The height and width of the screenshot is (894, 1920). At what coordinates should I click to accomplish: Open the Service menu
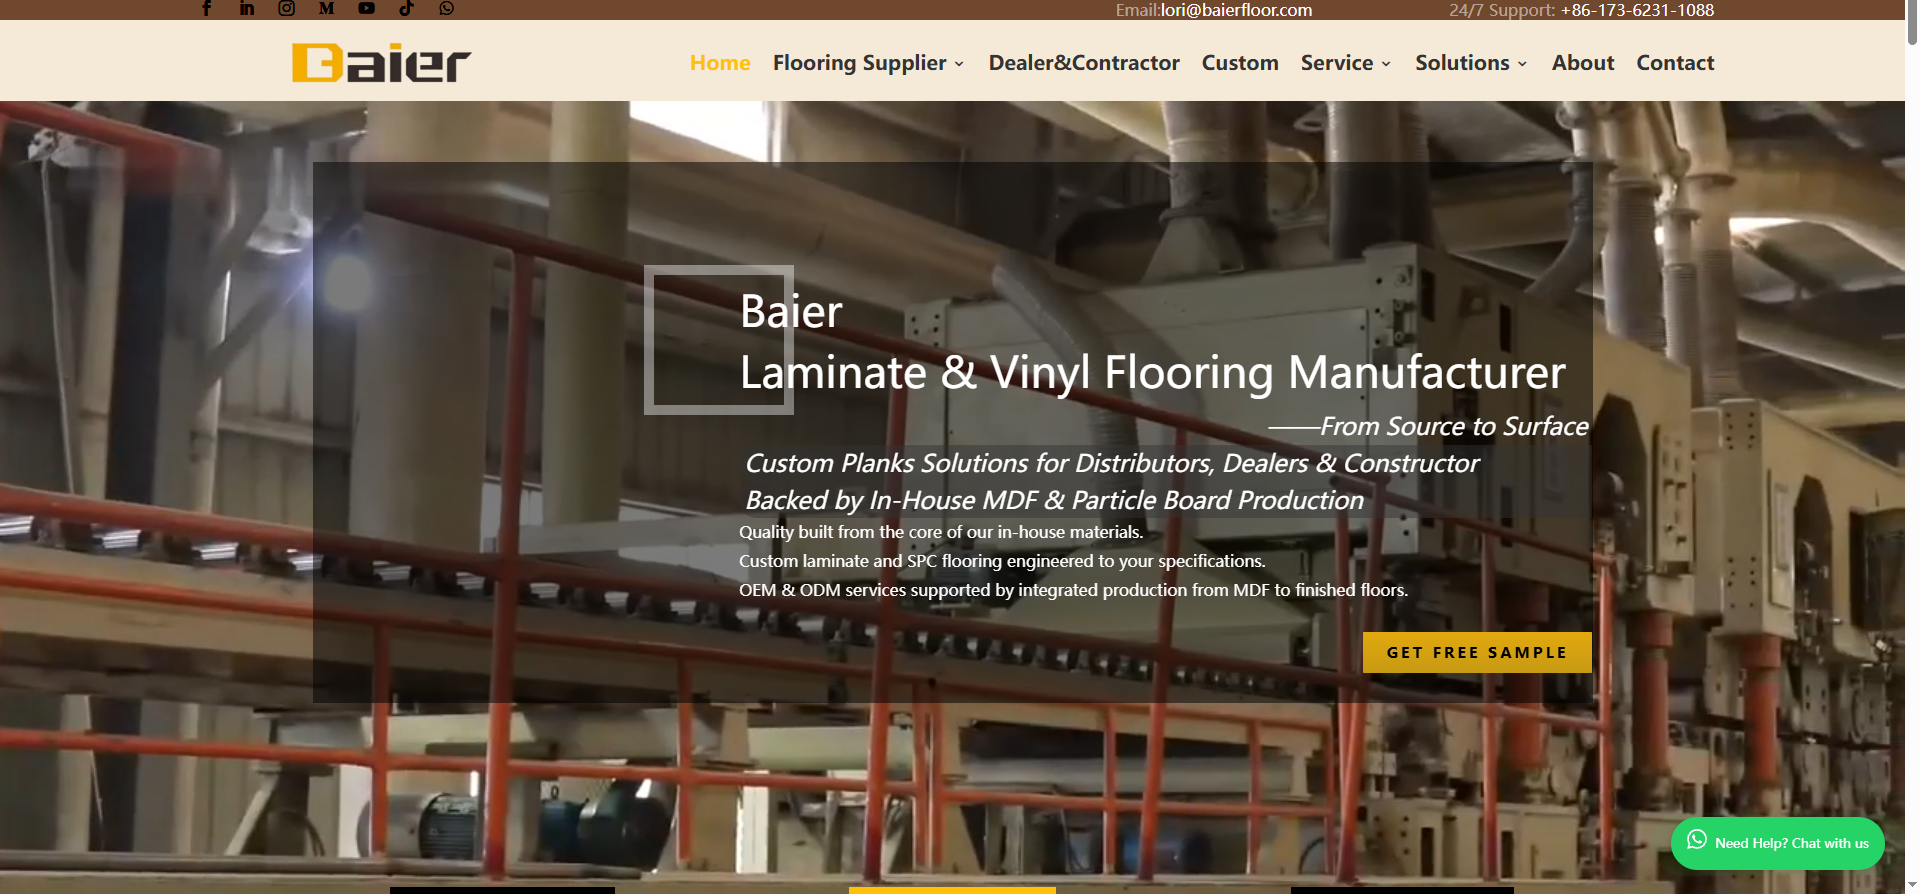pyautogui.click(x=1337, y=62)
